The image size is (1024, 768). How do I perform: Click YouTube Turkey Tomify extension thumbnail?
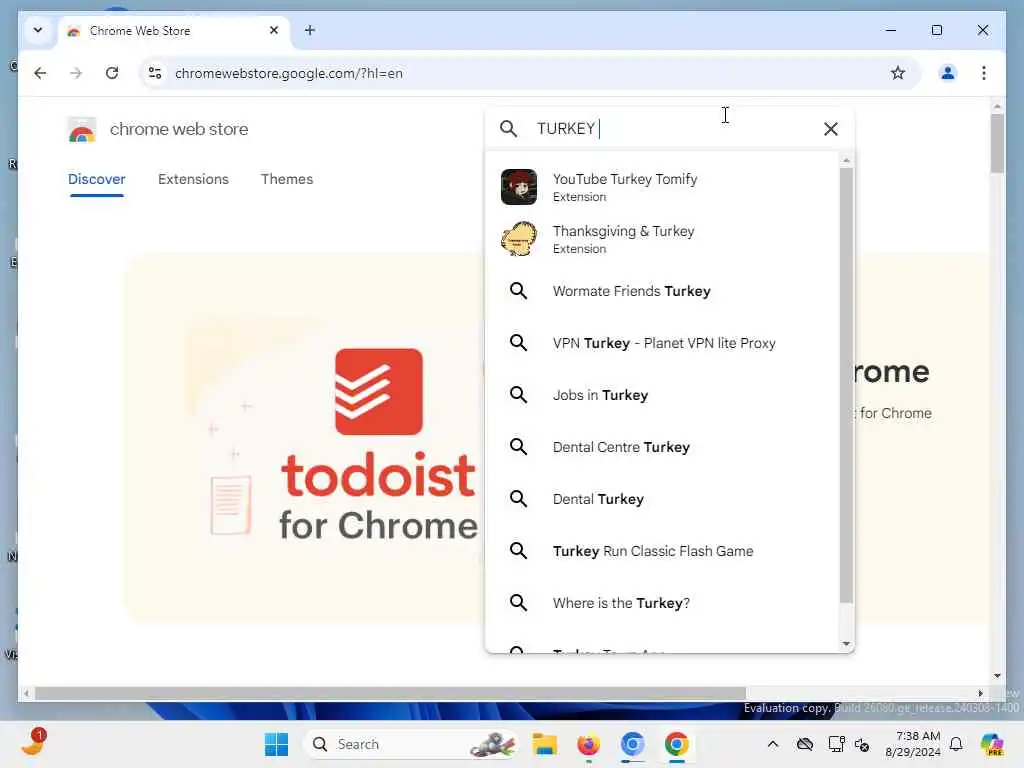pyautogui.click(x=519, y=187)
